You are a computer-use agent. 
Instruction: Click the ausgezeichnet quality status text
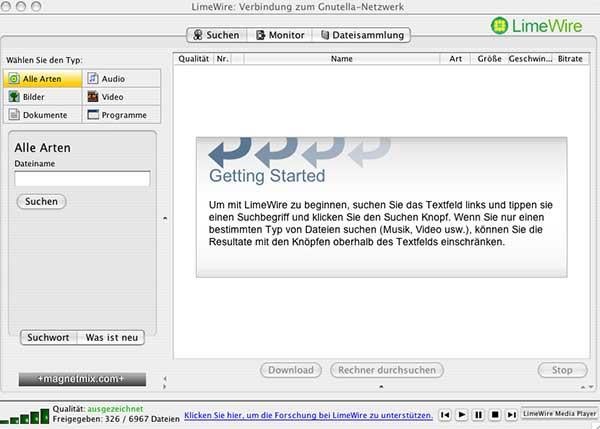pyautogui.click(x=115, y=409)
